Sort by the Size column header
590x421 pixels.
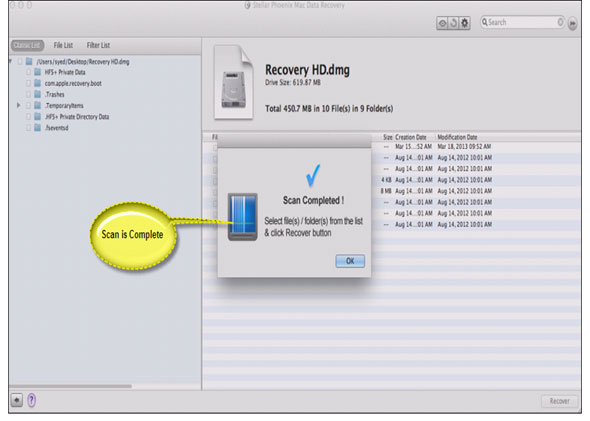point(387,137)
